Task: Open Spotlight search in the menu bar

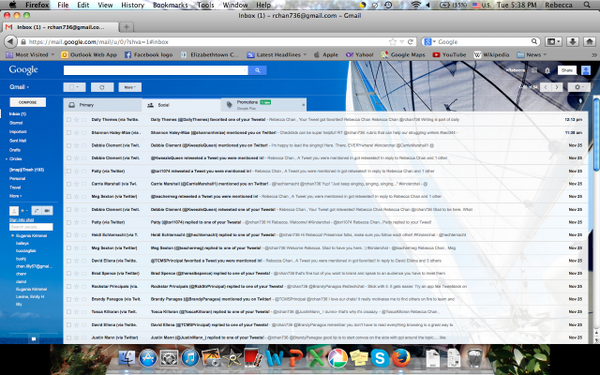Action: tap(587, 5)
